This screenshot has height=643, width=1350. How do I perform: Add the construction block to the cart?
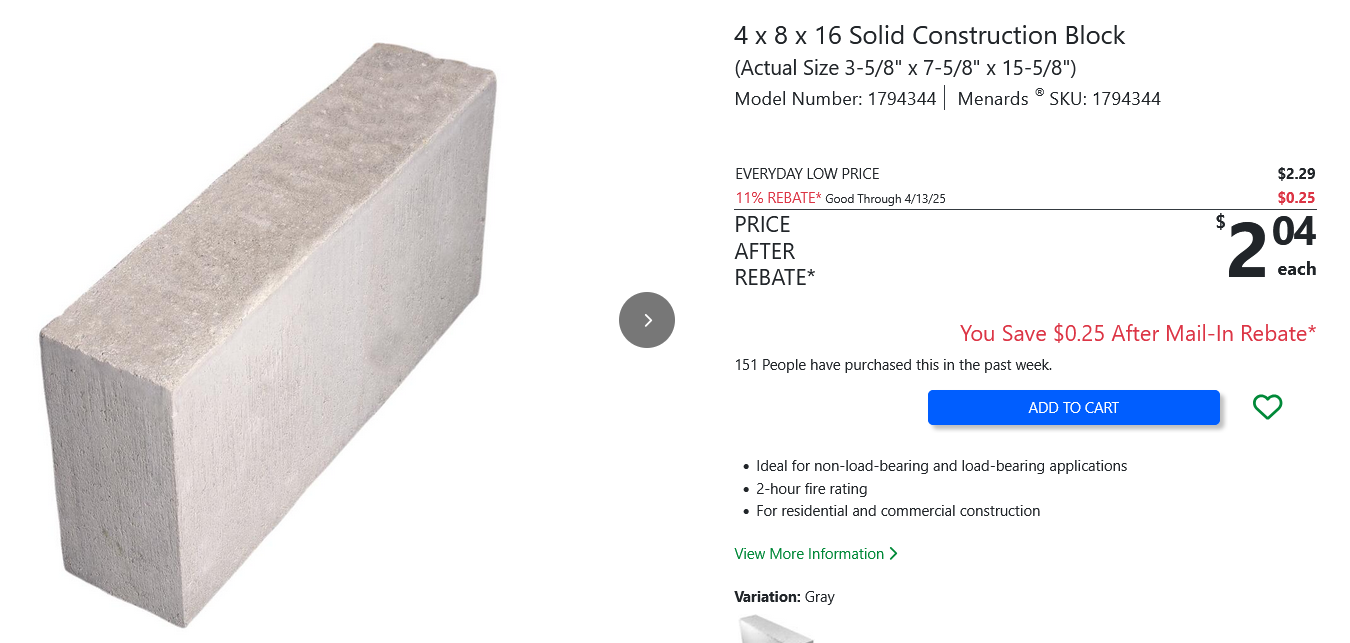[1073, 407]
